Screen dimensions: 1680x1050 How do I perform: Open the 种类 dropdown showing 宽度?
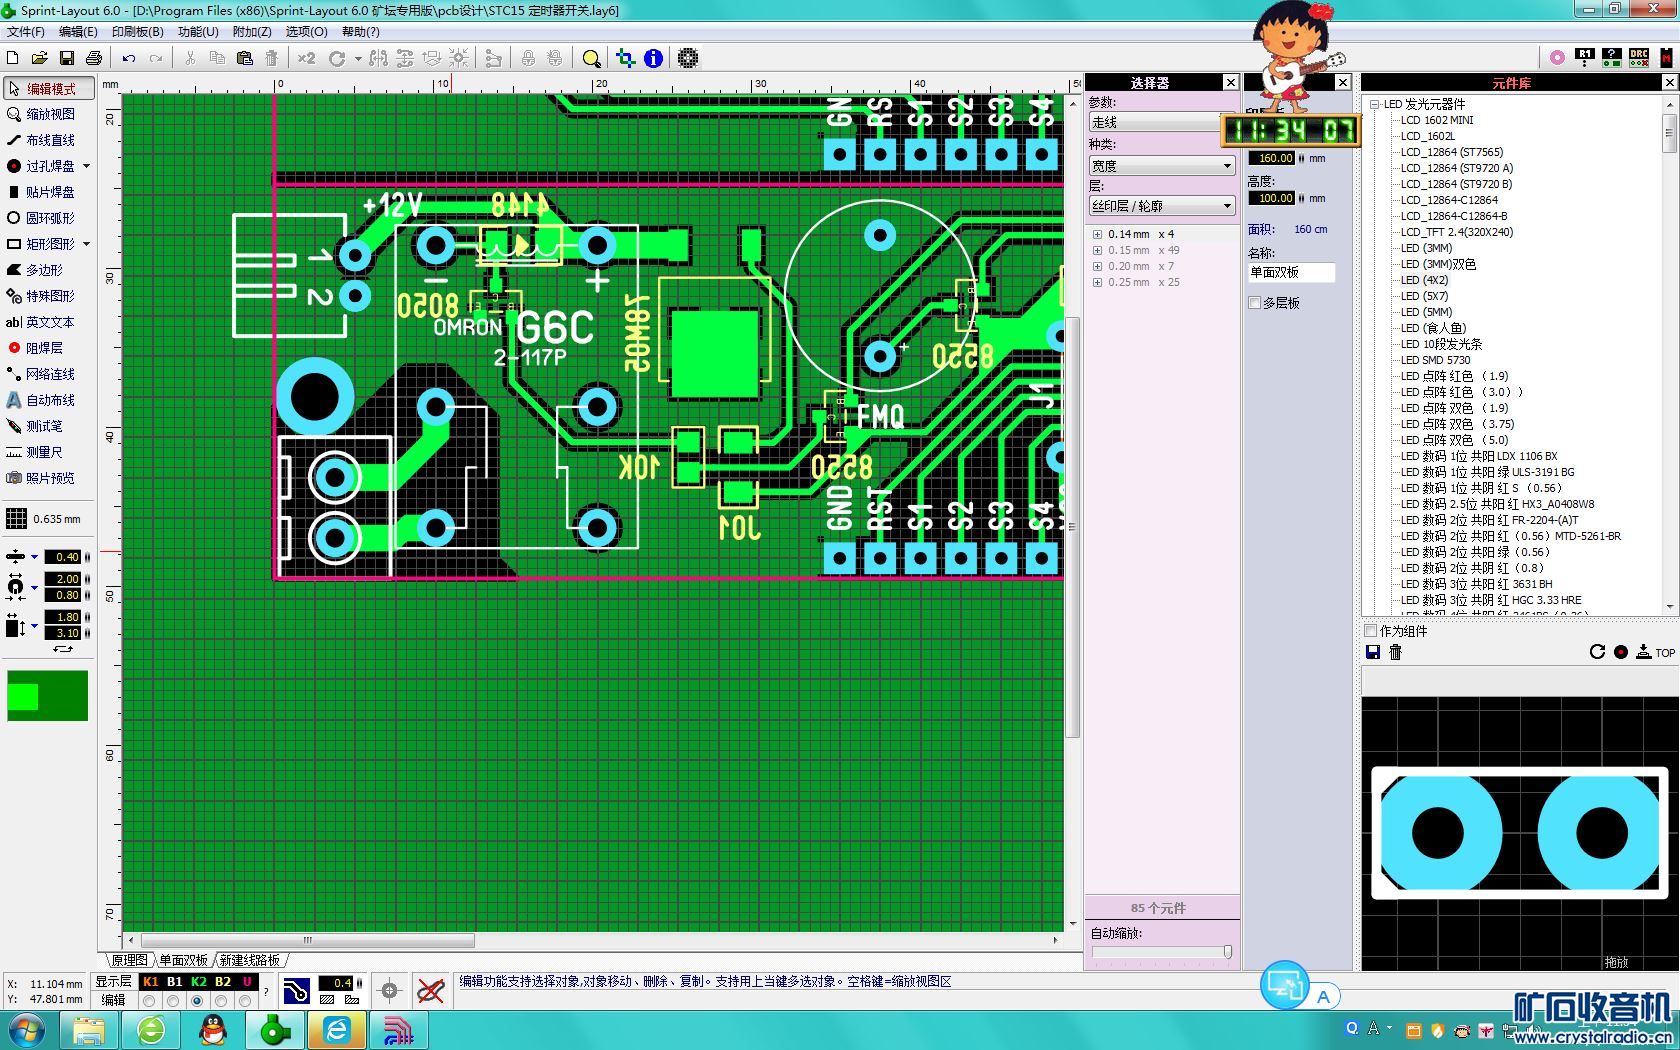[1162, 166]
